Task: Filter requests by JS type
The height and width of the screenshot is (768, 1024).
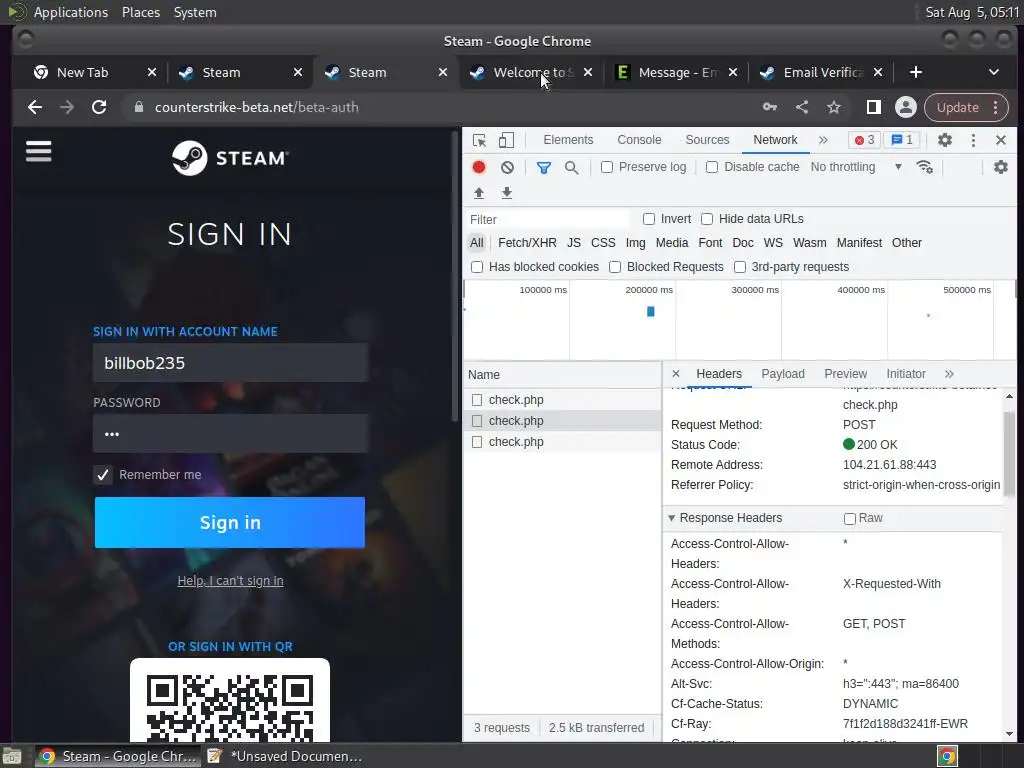Action: click(574, 243)
